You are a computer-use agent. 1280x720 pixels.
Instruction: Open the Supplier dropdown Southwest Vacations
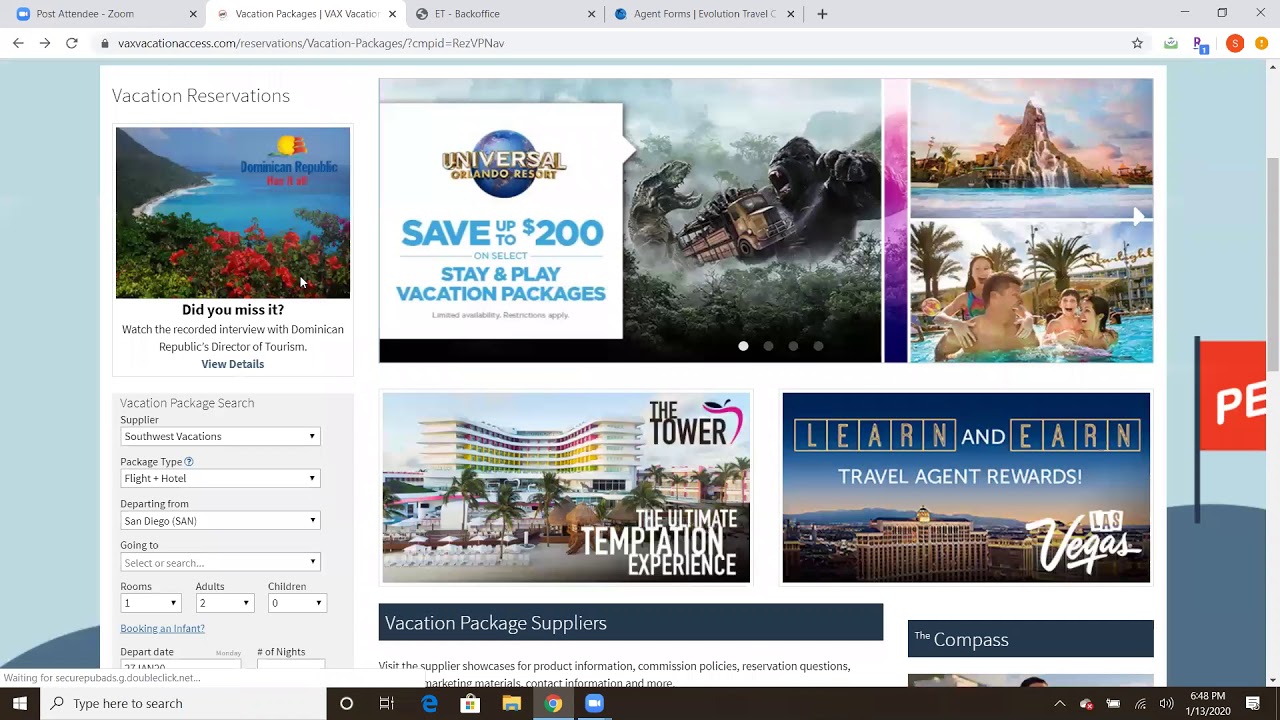220,436
